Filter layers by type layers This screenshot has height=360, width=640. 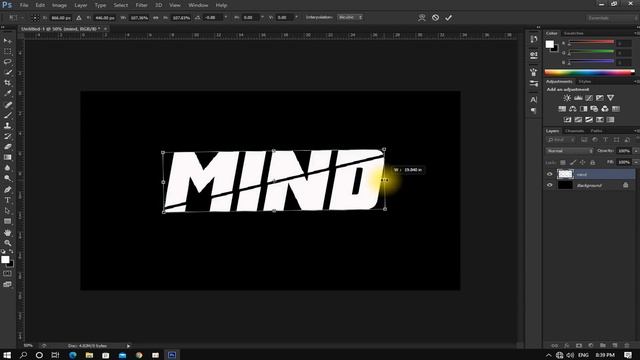tap(606, 140)
